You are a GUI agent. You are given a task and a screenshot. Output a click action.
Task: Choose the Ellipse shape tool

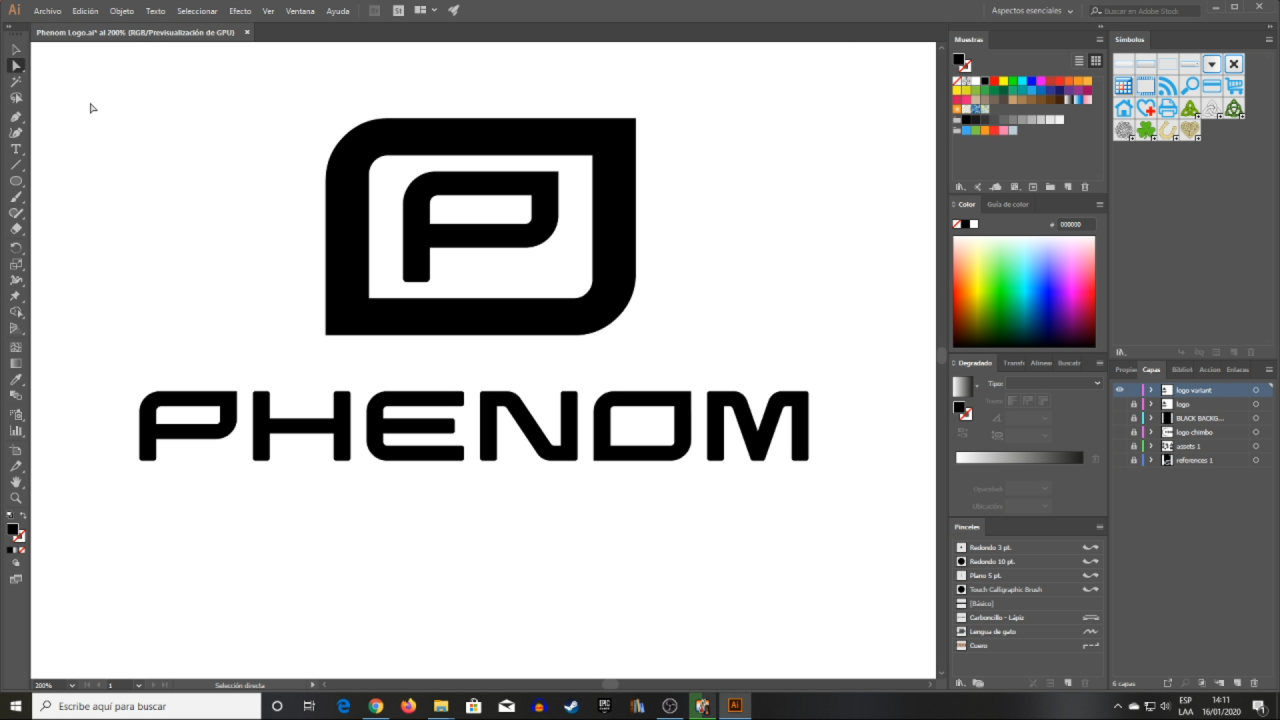pyautogui.click(x=16, y=181)
